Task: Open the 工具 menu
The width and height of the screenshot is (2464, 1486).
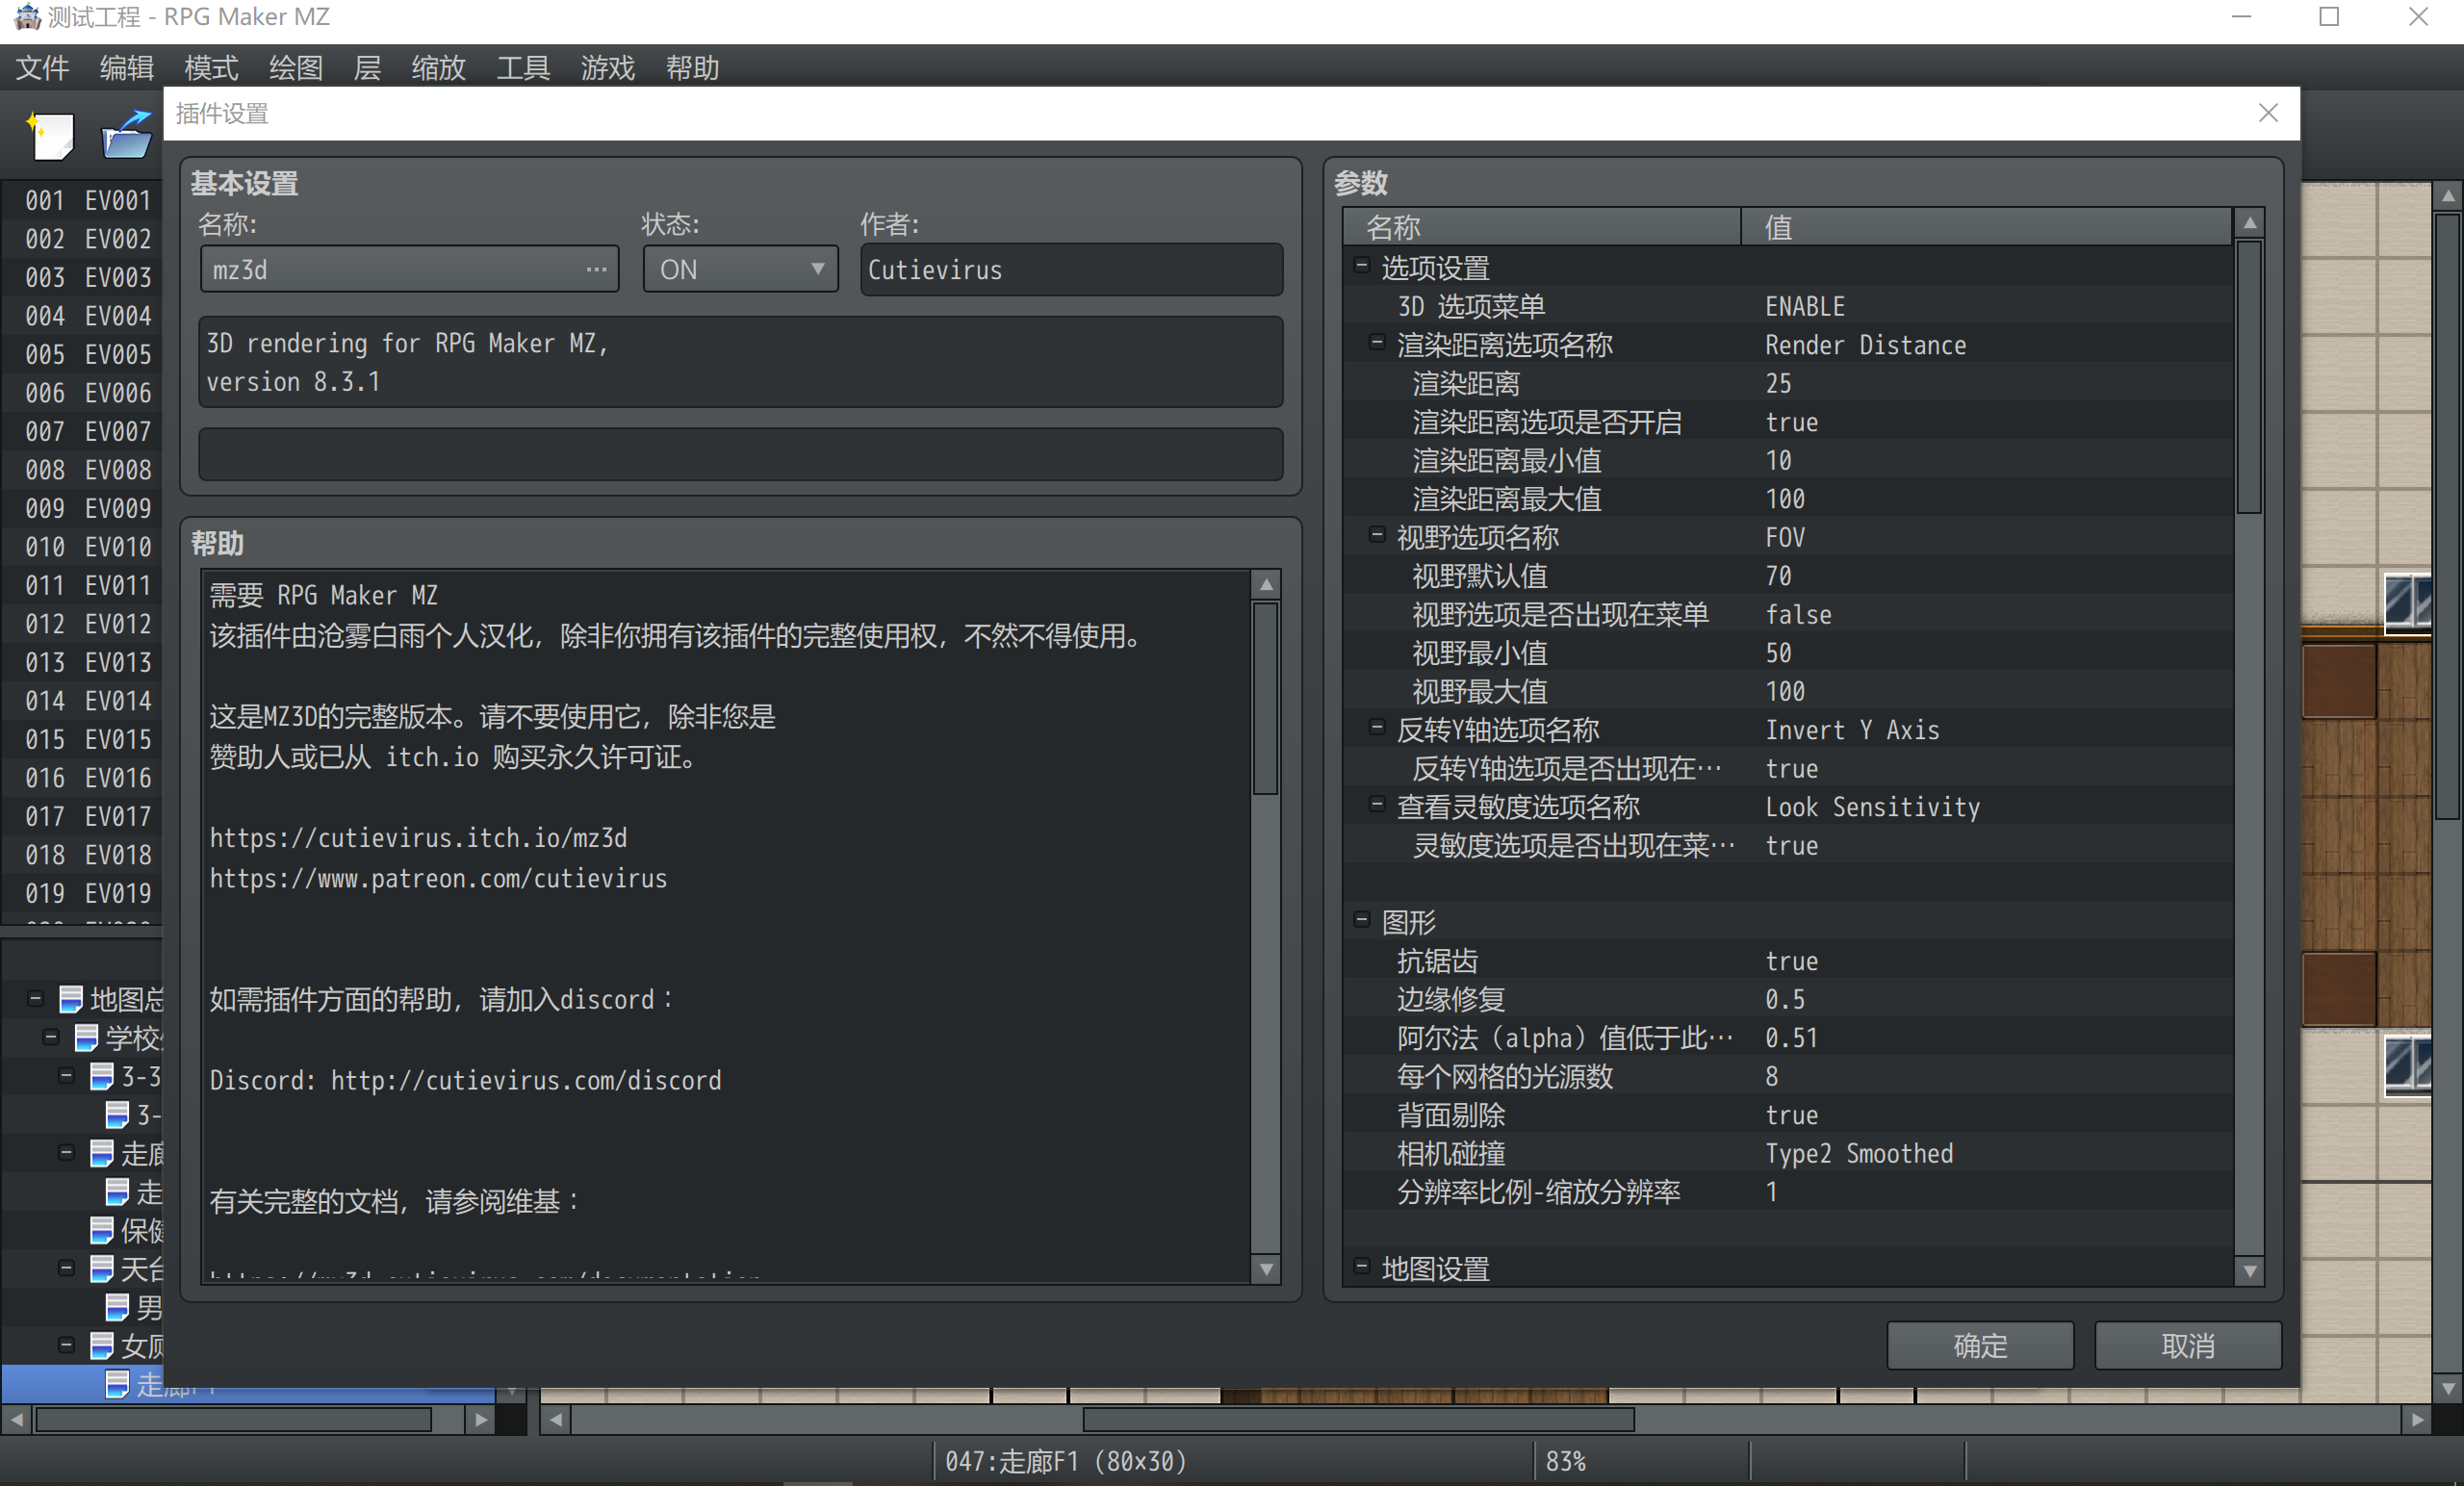Action: [x=523, y=68]
